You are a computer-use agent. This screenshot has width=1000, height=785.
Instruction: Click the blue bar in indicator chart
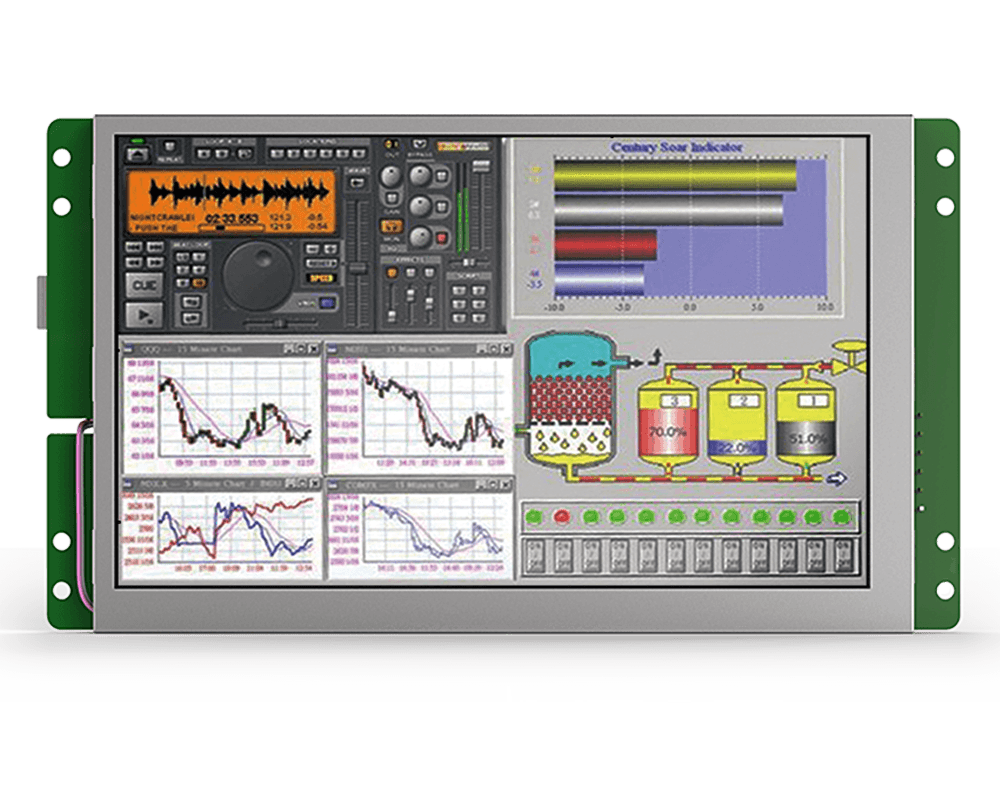click(599, 279)
